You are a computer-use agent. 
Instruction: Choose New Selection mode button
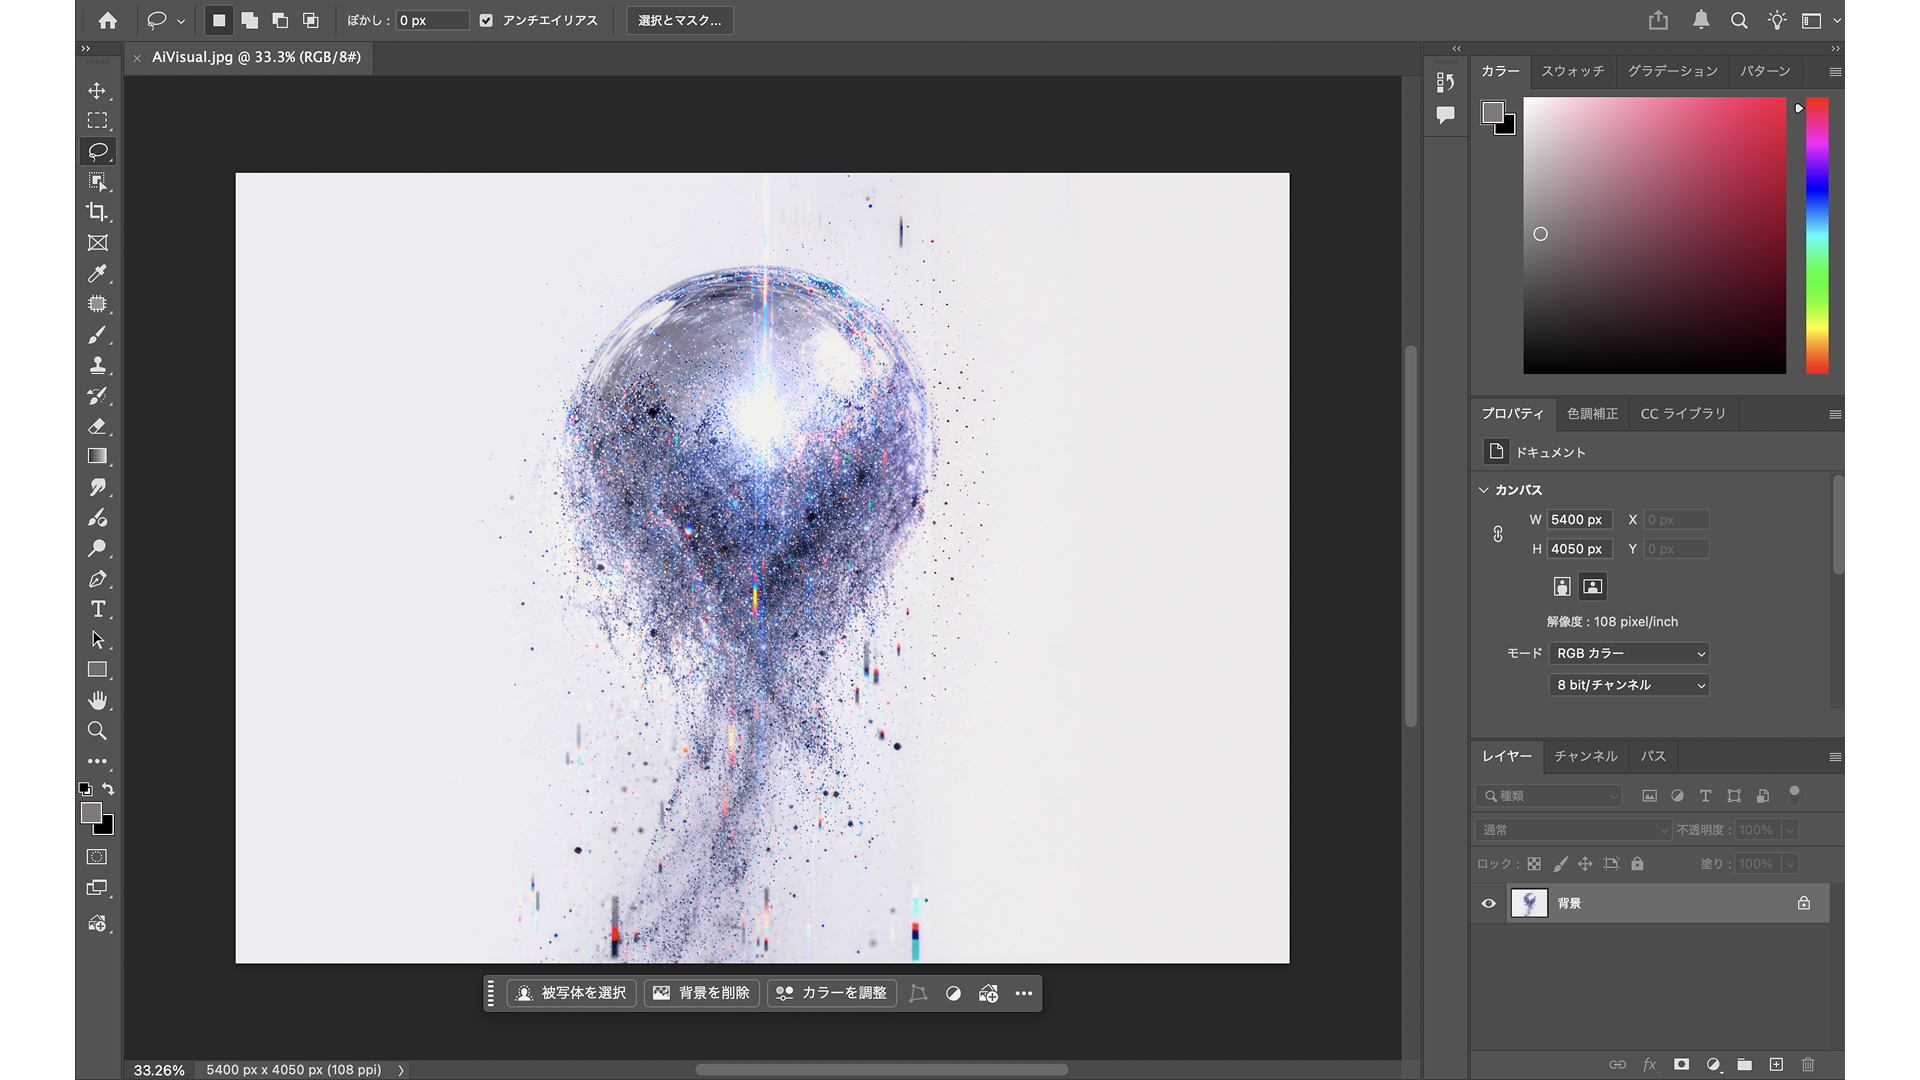[219, 20]
